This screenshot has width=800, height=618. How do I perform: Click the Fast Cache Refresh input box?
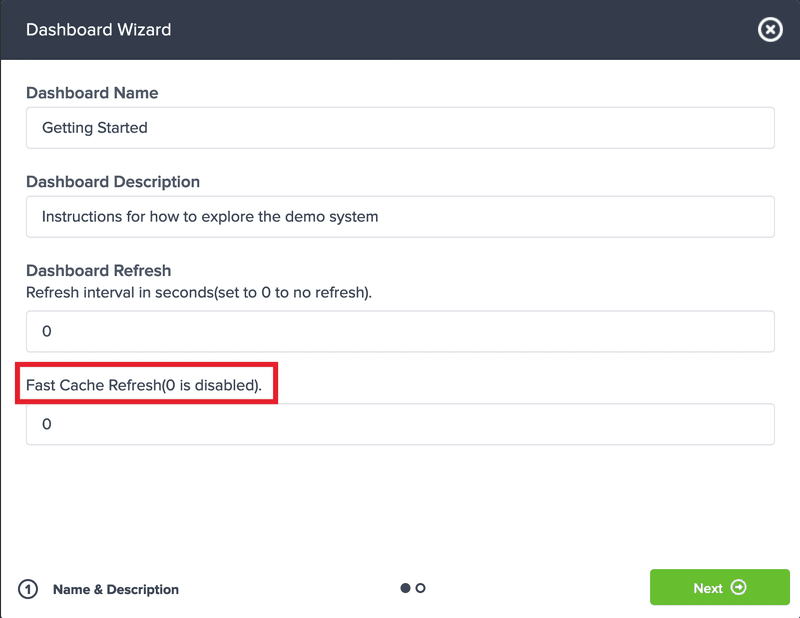[x=400, y=424]
